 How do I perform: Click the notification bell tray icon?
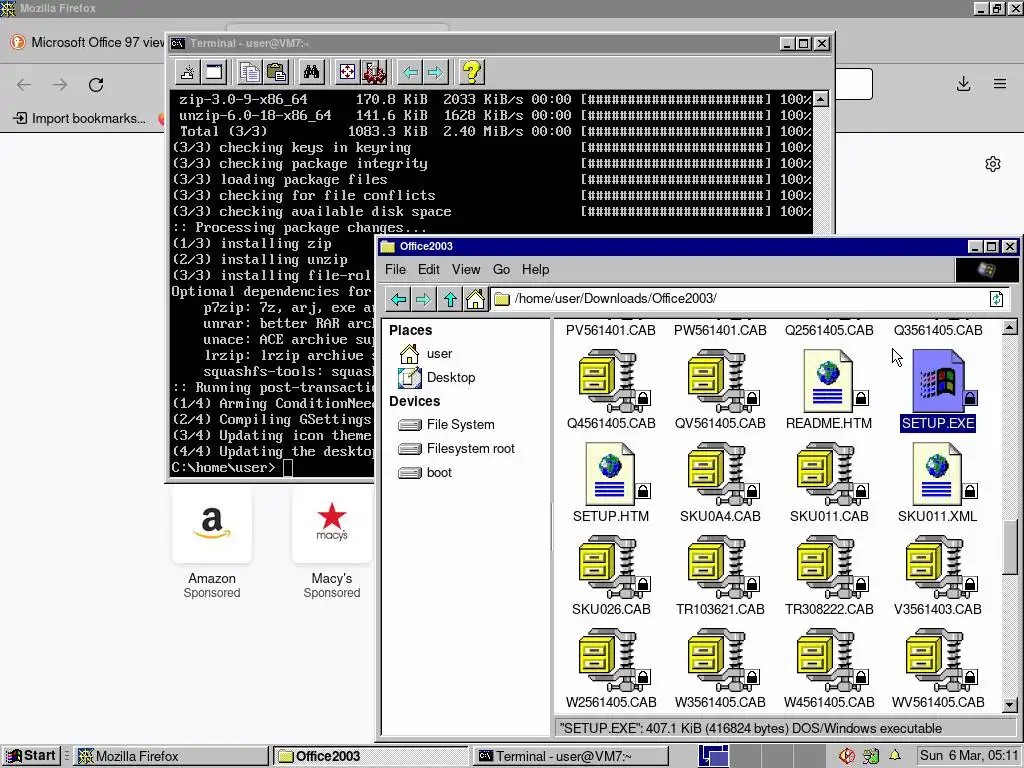point(895,756)
